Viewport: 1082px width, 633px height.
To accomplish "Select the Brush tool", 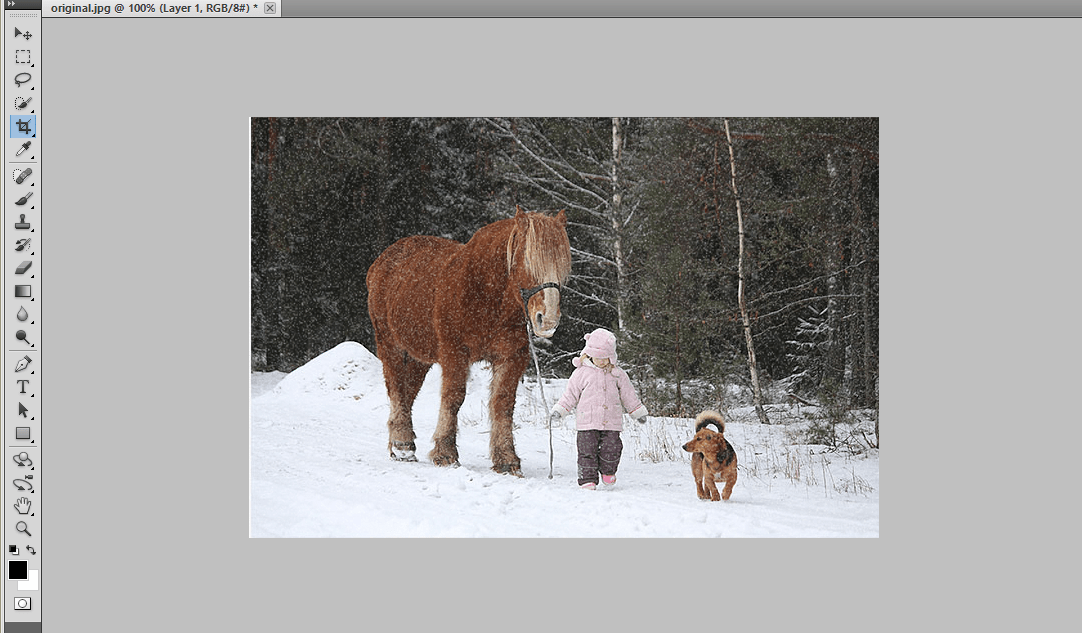I will point(23,199).
